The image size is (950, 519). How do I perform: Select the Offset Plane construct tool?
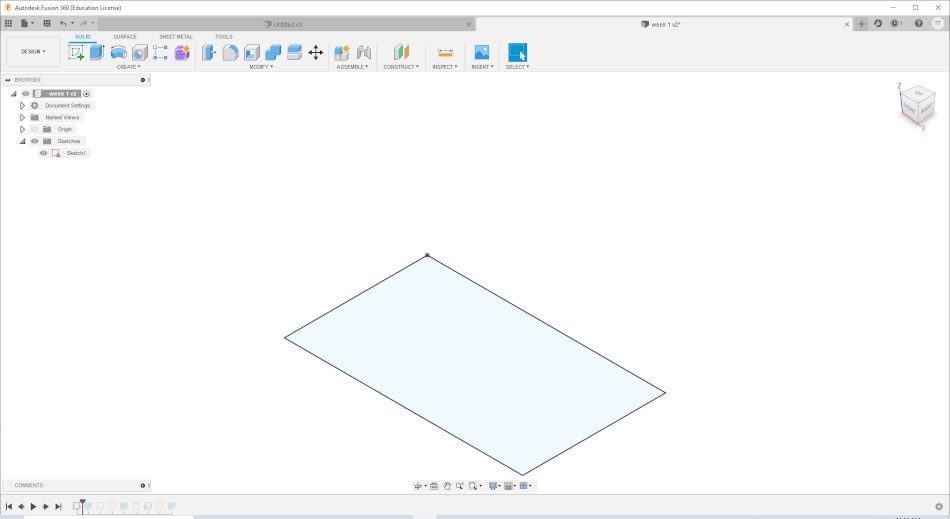[x=401, y=53]
